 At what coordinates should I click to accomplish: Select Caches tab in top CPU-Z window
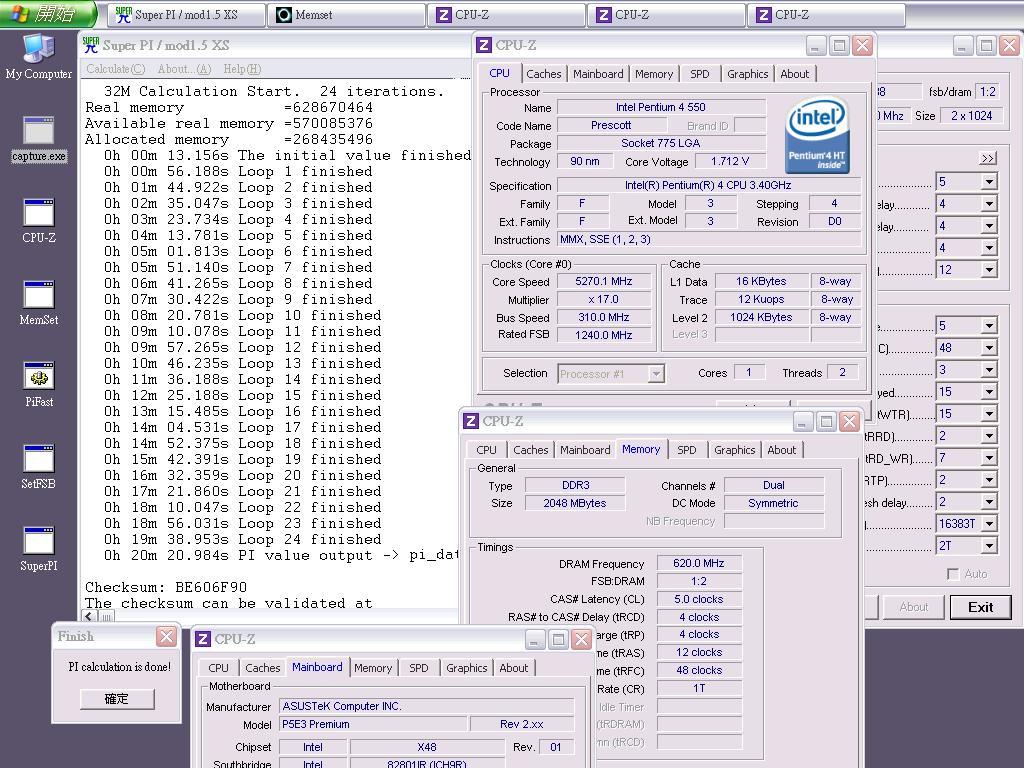(543, 74)
